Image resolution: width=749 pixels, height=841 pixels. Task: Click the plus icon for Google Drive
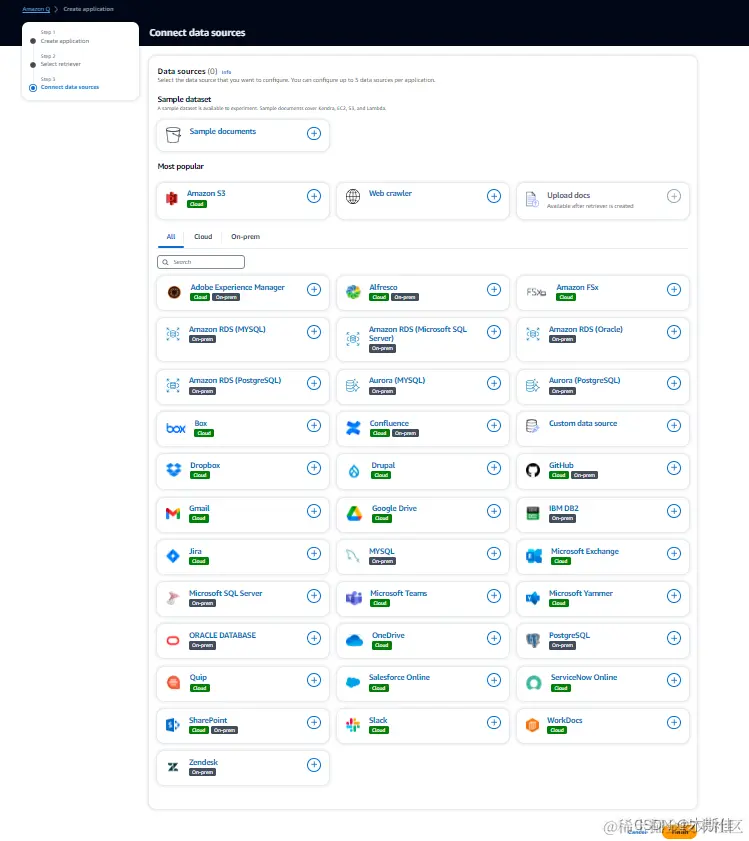(494, 511)
